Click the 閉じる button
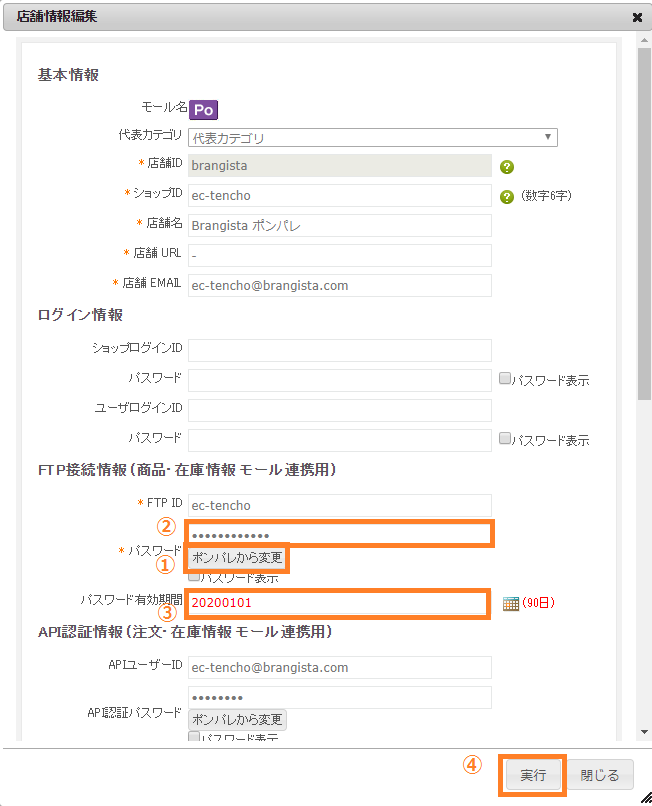 click(600, 775)
